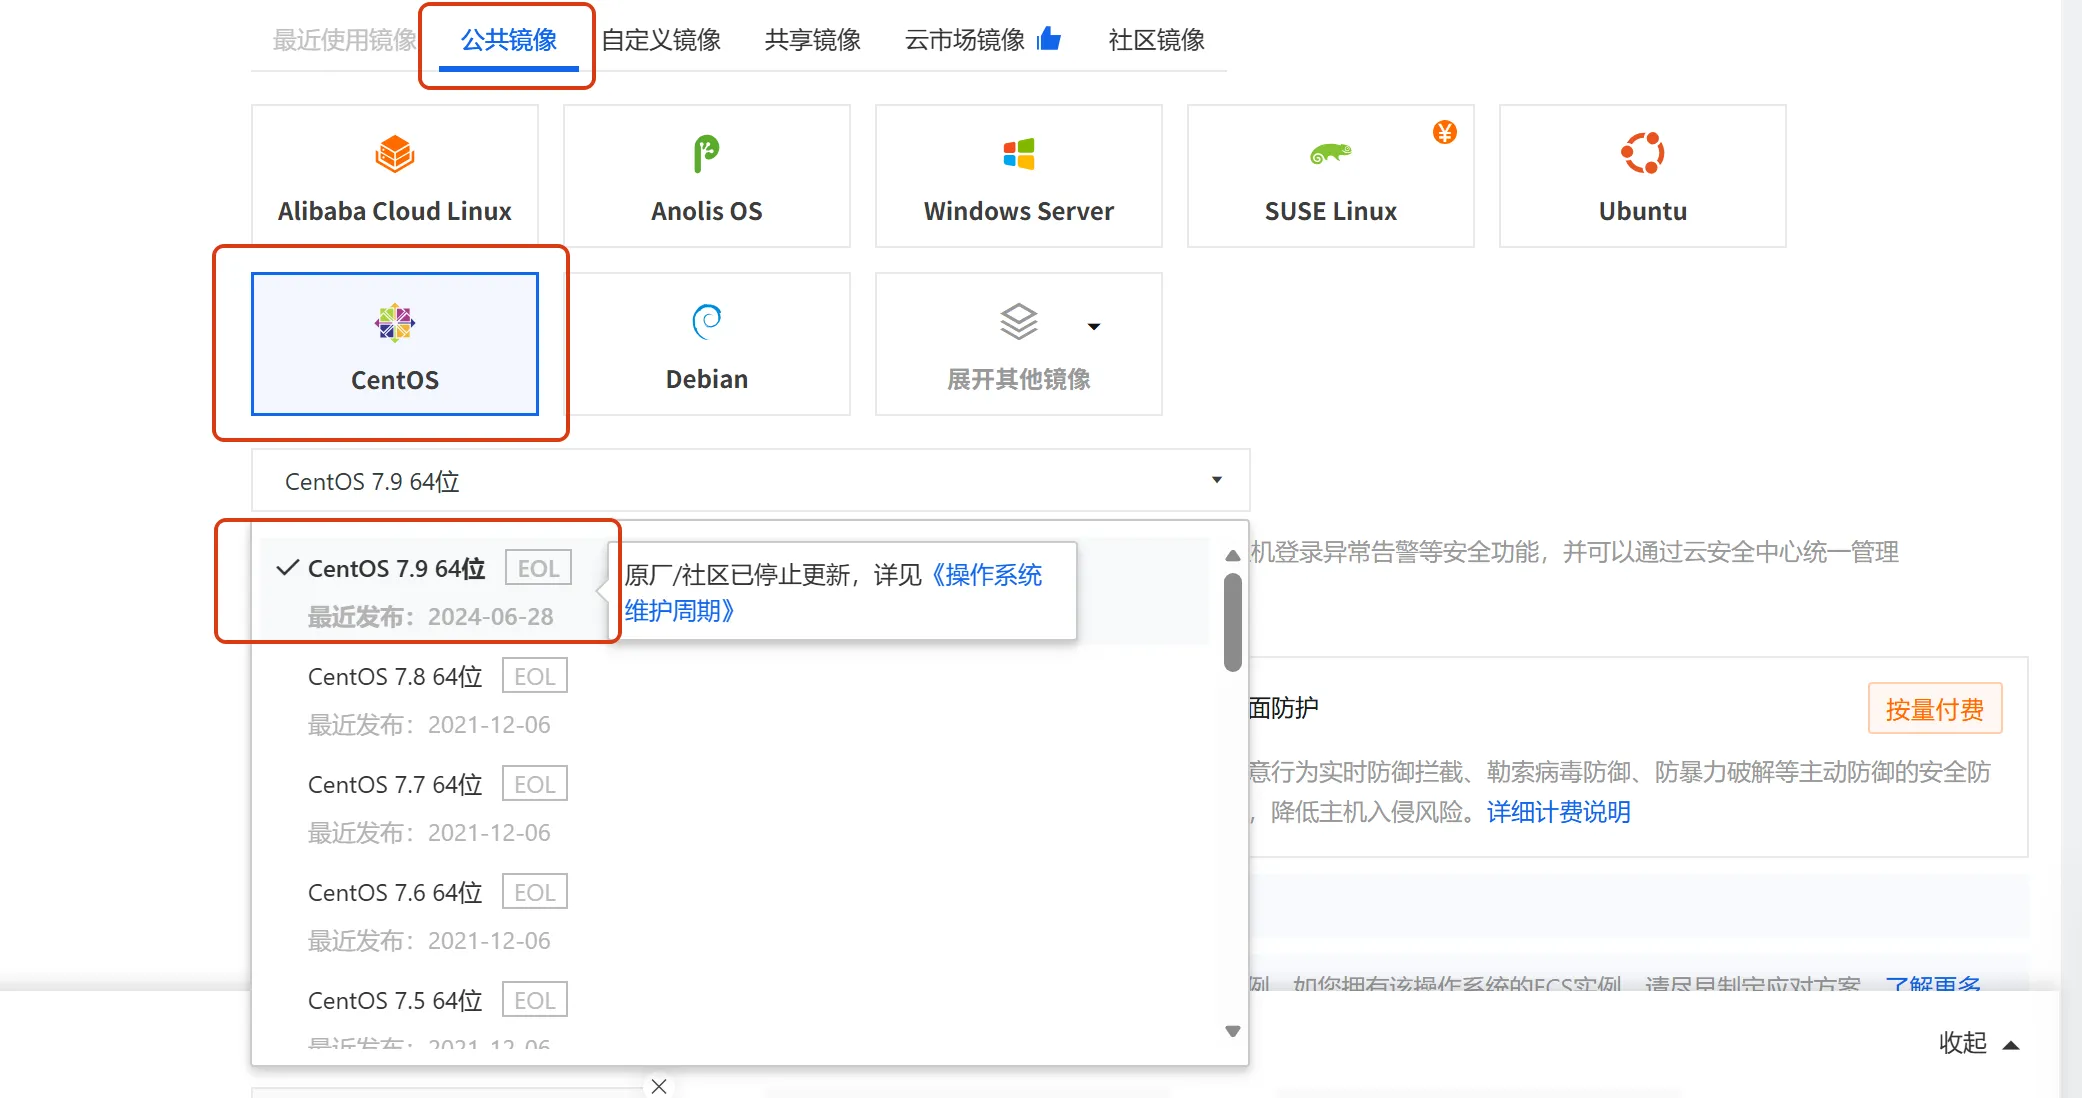
Task: Click the 按量付费 badge
Action: pyautogui.click(x=1935, y=709)
